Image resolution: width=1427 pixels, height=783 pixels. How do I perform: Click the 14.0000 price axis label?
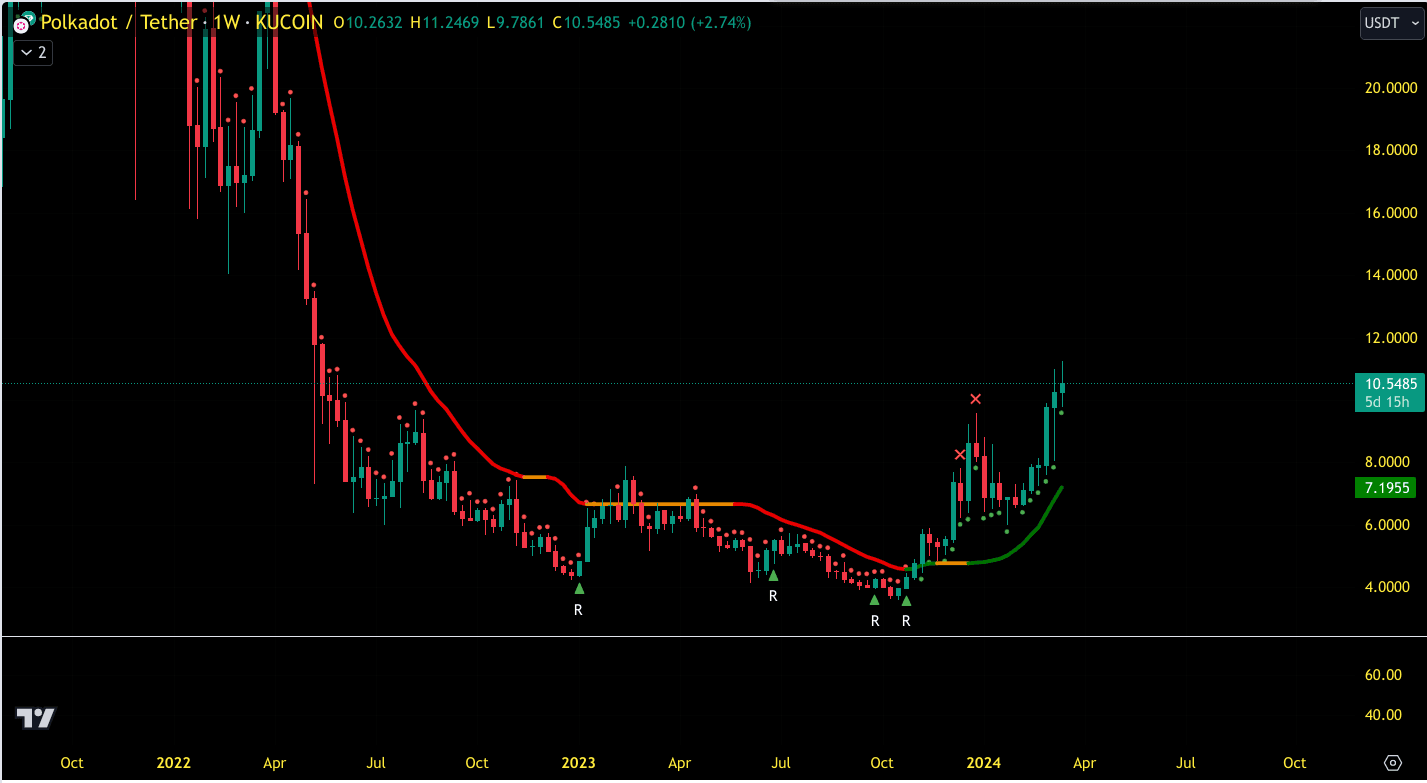click(1391, 275)
